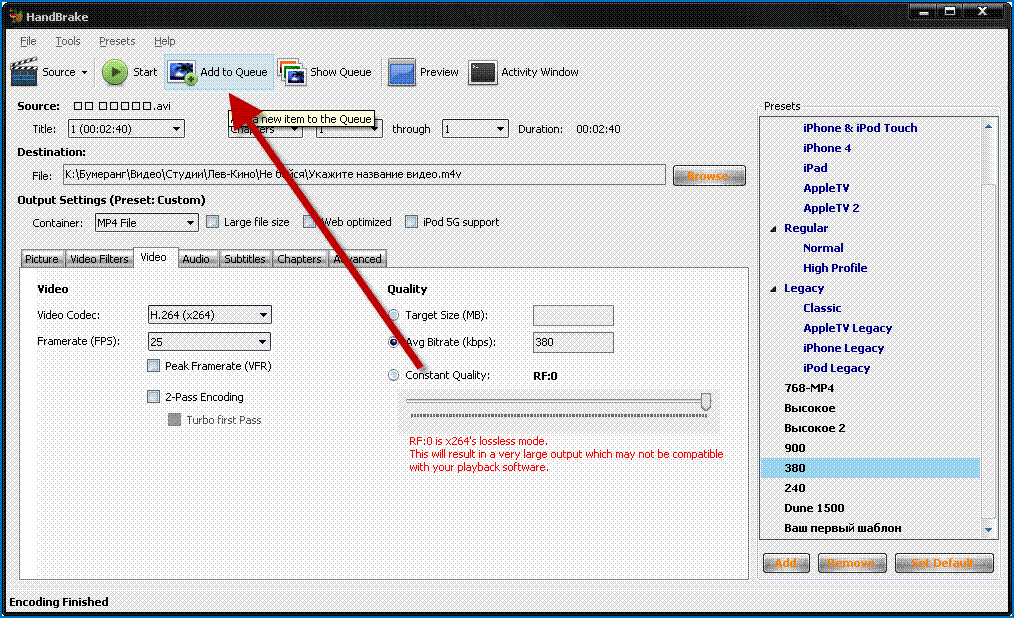1014x618 pixels.
Task: Select the highlighted 380 preset
Action: (870, 469)
